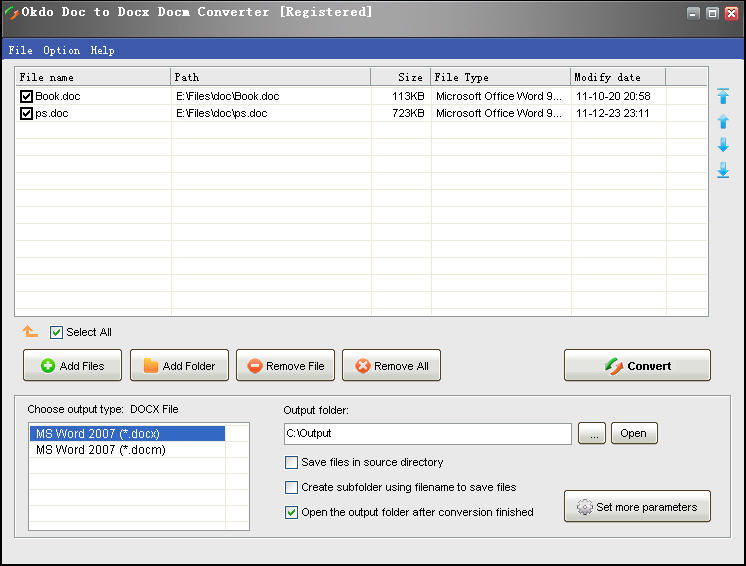Click the 11-10-20 20:58 modify date
Viewport: 746px width, 566px height.
[x=613, y=97]
